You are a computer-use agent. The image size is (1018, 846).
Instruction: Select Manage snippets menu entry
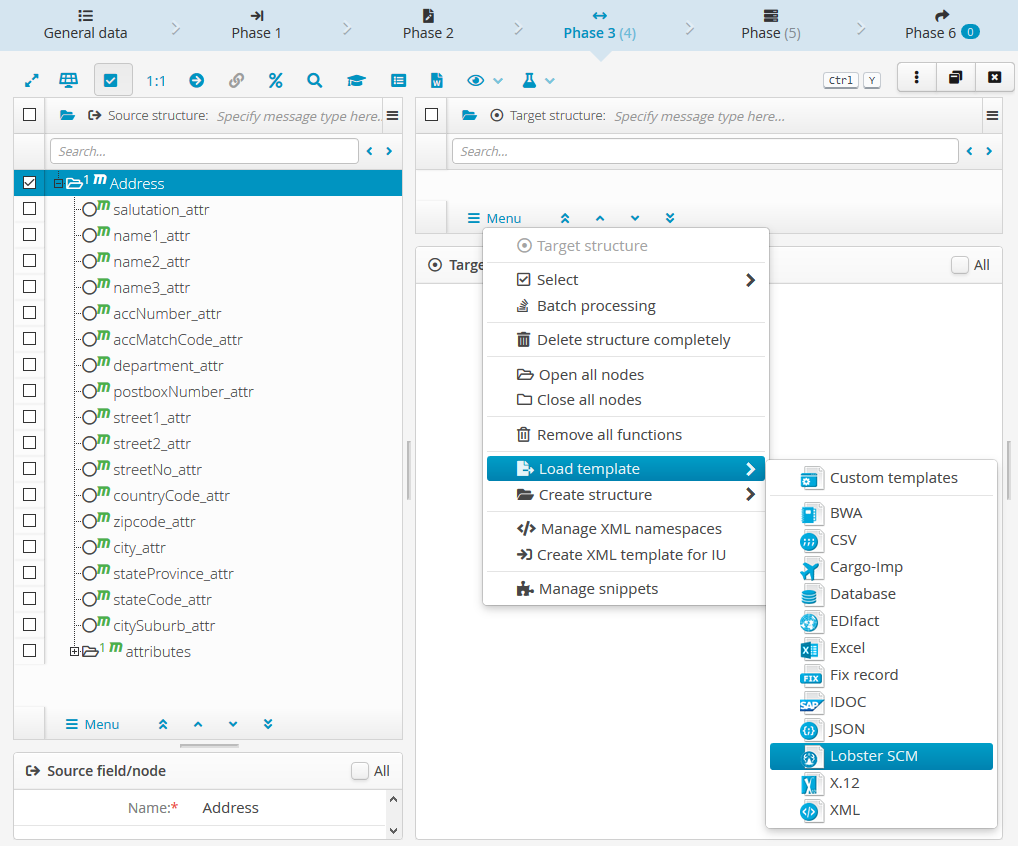626,589
